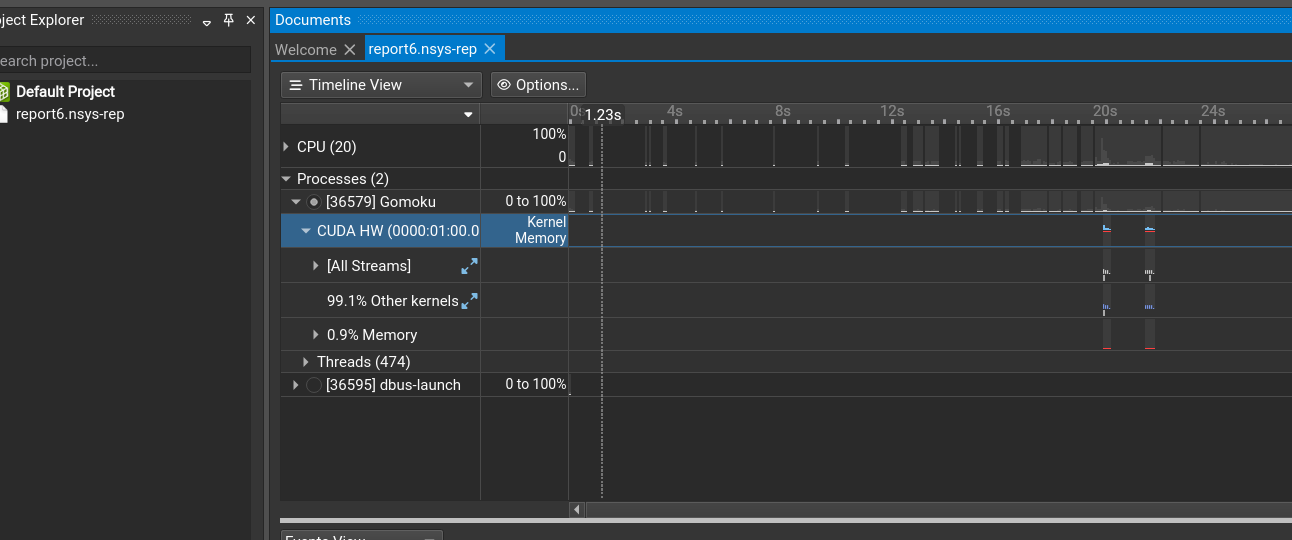
Task: Open Project Explorer panel options arrow
Action: point(207,22)
